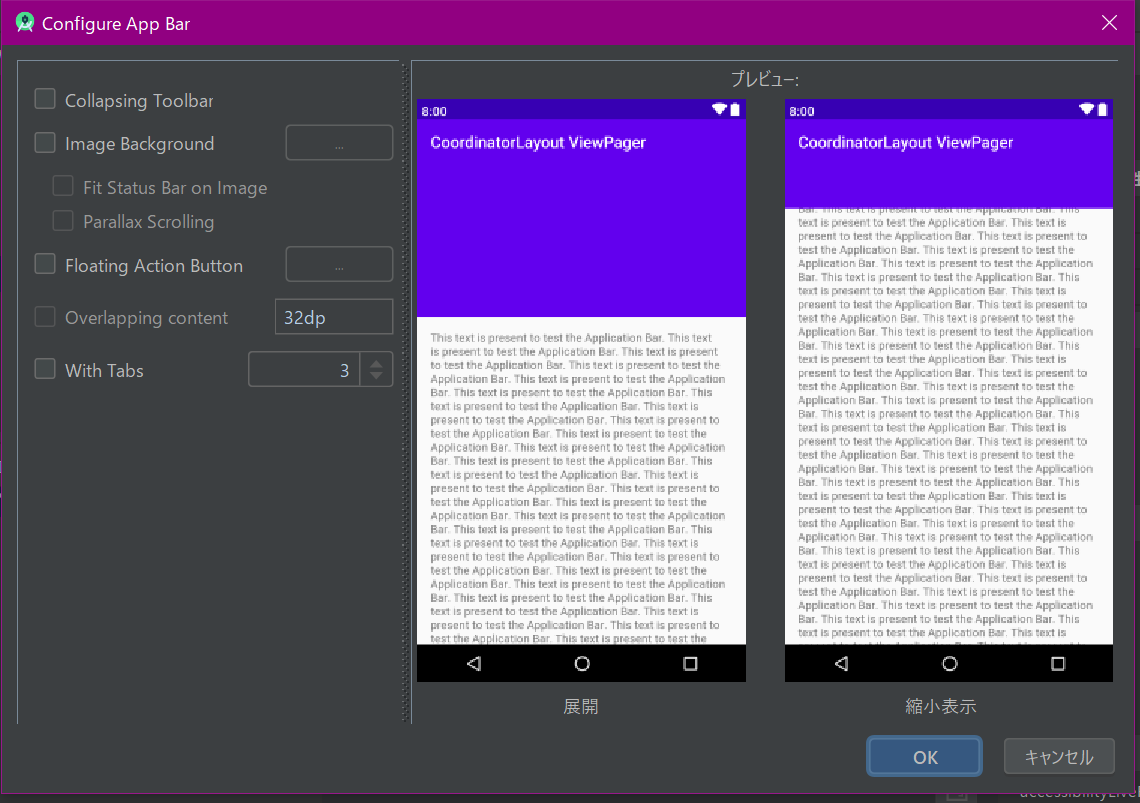Click the 8:00 clock in collapsed preview
Image resolution: width=1140 pixels, height=803 pixels.
802,111
